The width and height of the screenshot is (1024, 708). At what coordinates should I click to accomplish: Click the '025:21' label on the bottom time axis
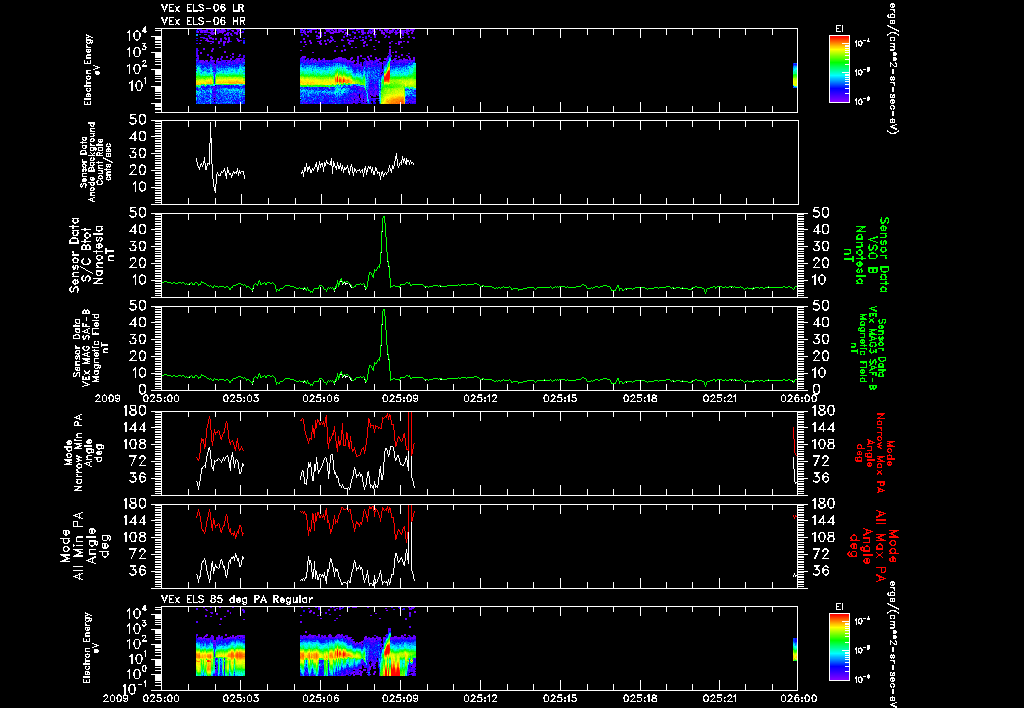[x=719, y=698]
